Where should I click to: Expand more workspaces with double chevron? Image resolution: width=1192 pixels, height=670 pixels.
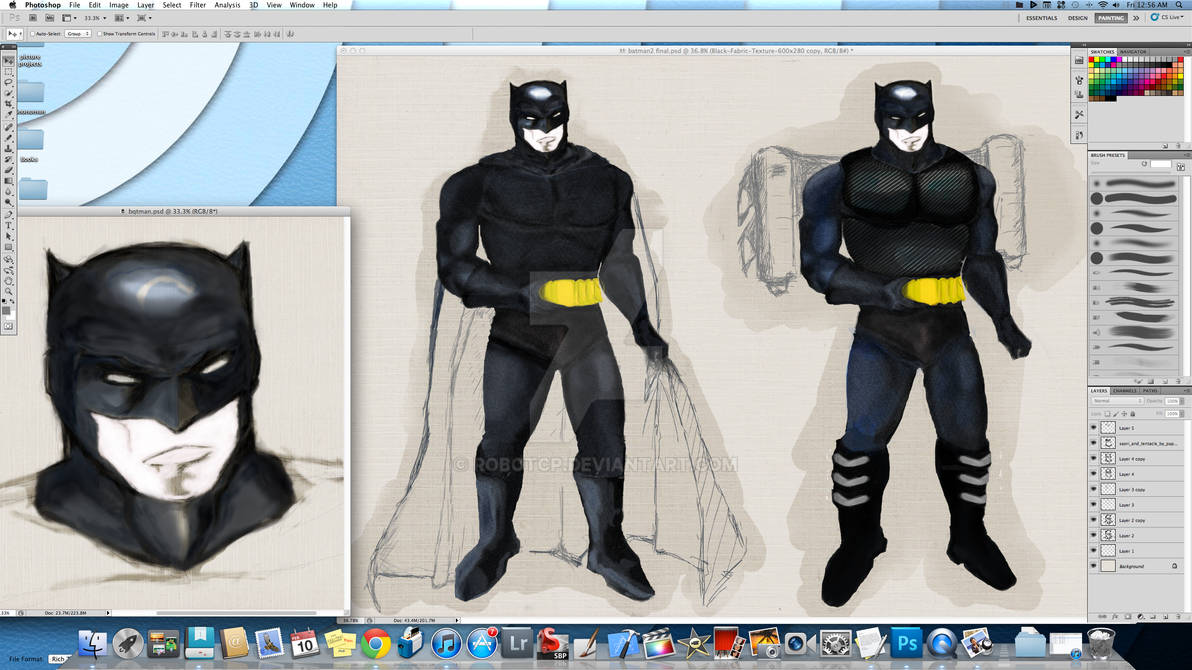(1137, 17)
